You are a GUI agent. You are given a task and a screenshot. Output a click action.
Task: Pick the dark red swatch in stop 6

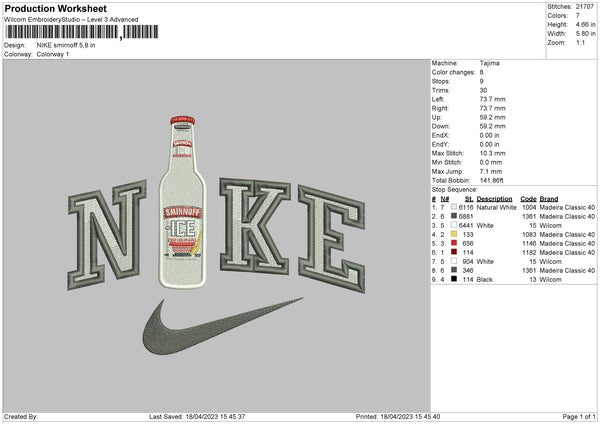pos(454,252)
